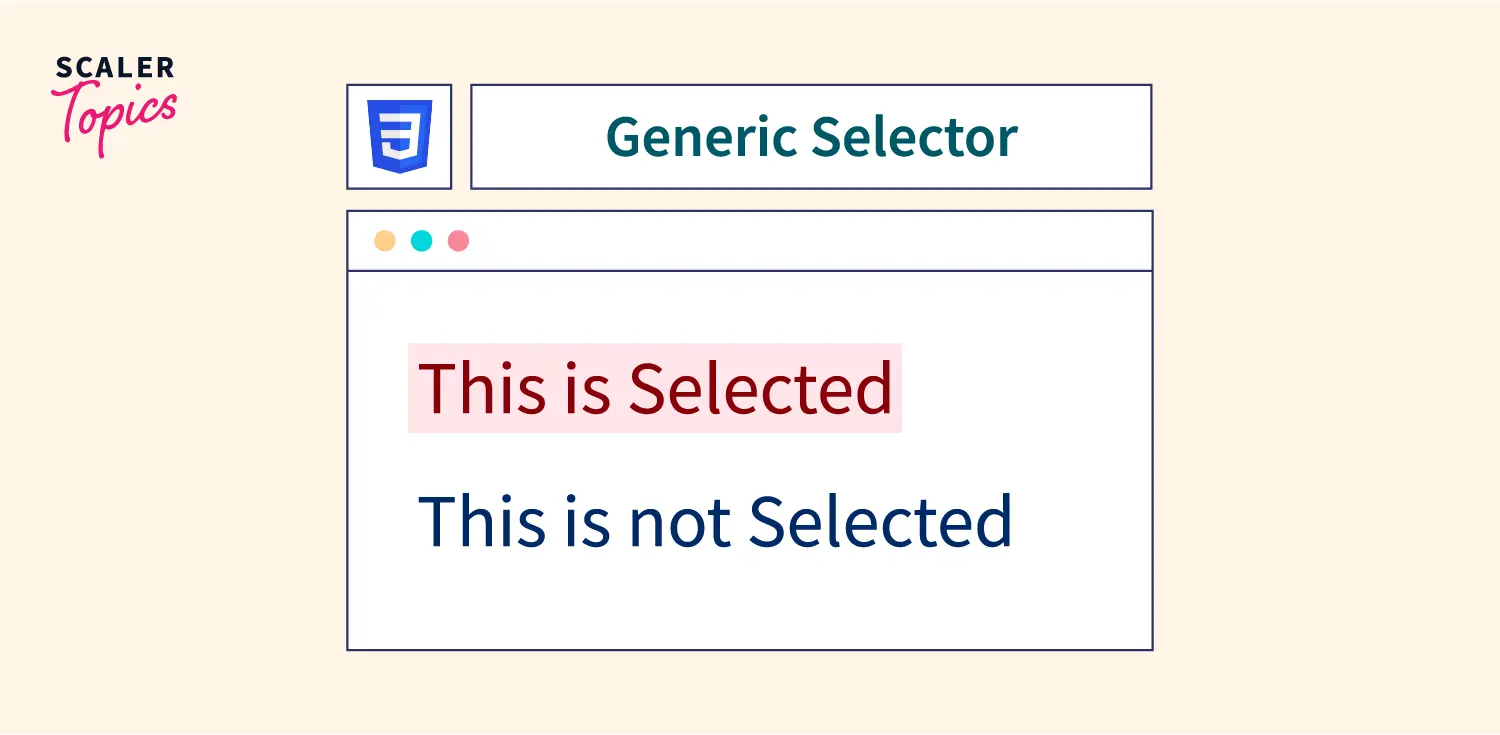The image size is (1500, 735).
Task: Click the word not in blue line
Action: pyautogui.click(x=679, y=521)
